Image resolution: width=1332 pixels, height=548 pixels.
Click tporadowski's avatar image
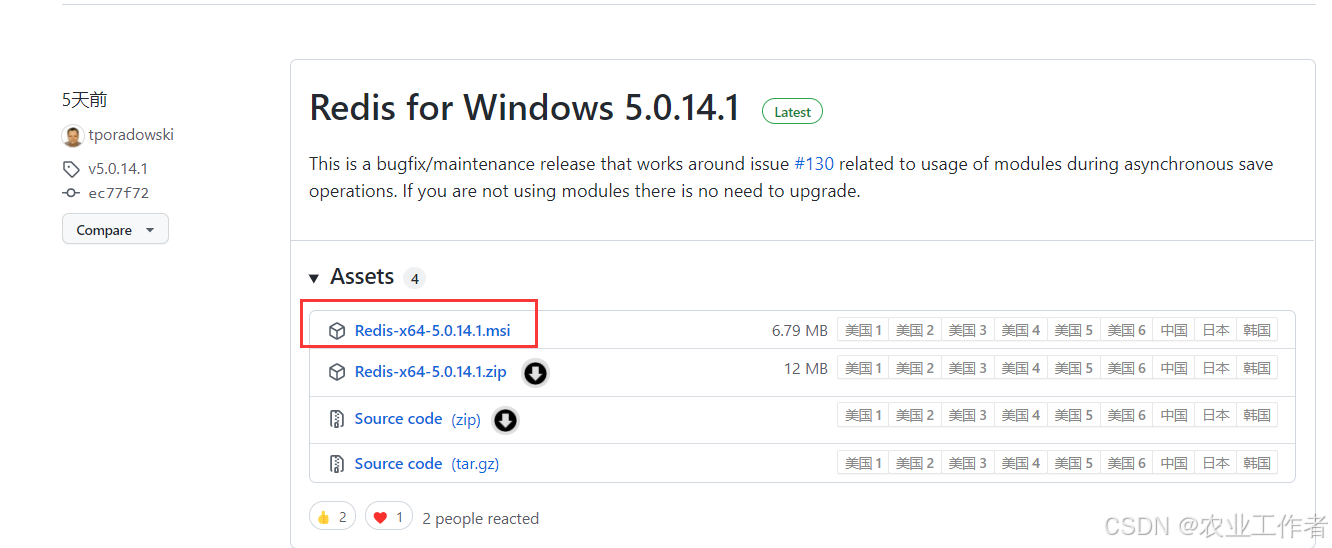coord(72,135)
